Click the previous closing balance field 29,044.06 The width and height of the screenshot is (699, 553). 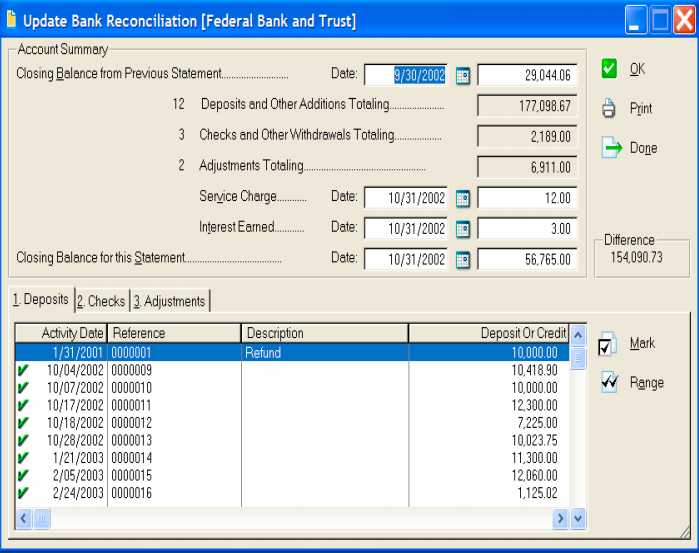527,75
